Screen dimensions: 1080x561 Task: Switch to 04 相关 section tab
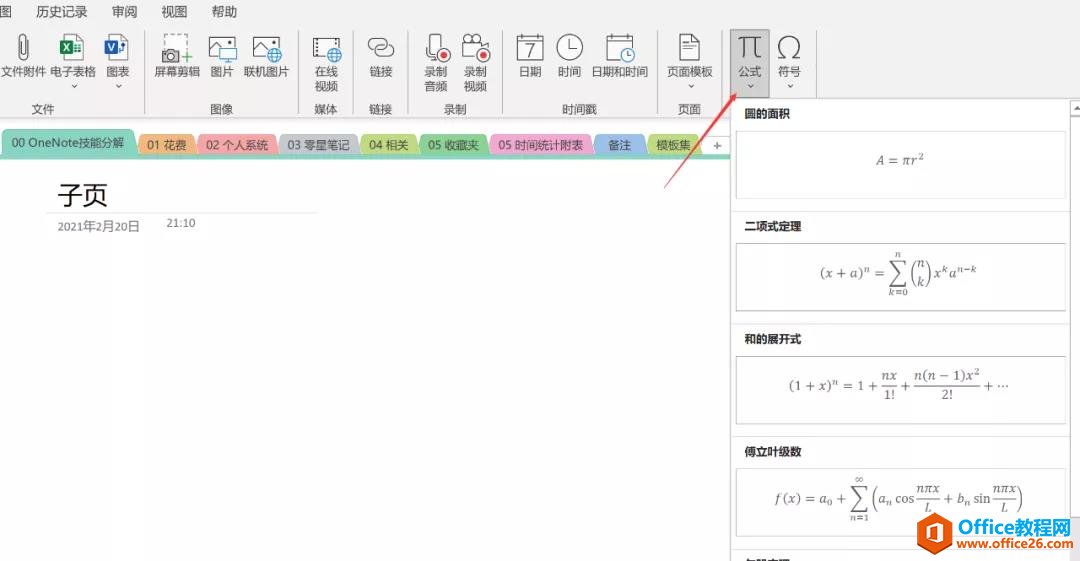(388, 145)
